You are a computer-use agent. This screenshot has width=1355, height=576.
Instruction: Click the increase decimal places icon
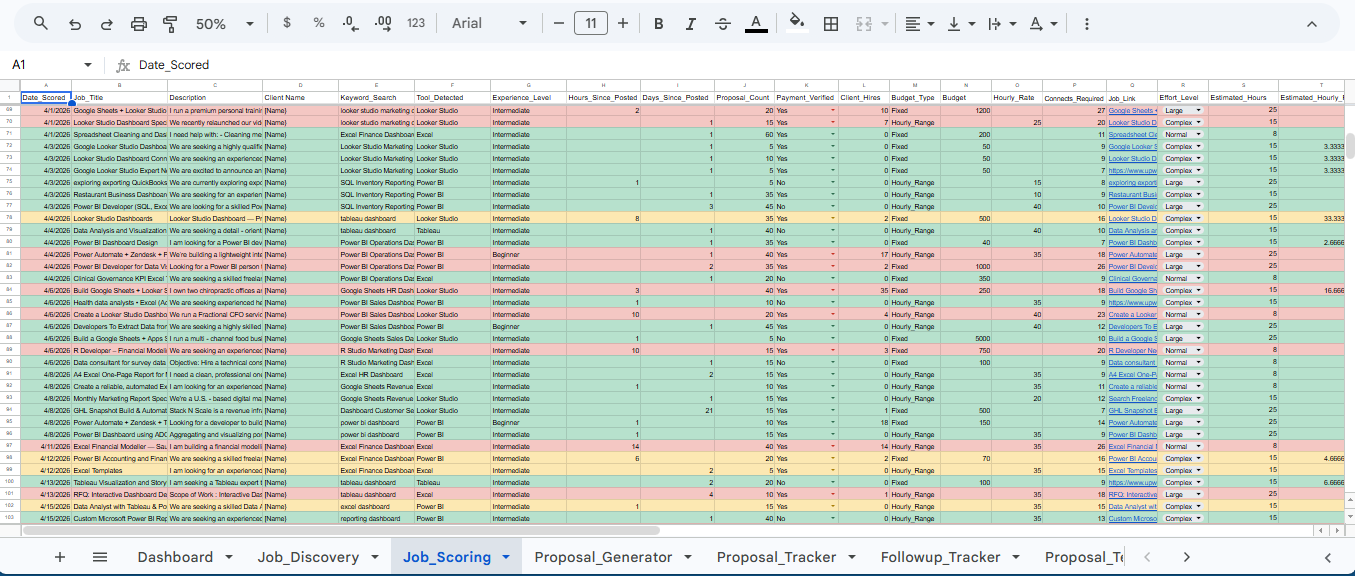(x=383, y=23)
